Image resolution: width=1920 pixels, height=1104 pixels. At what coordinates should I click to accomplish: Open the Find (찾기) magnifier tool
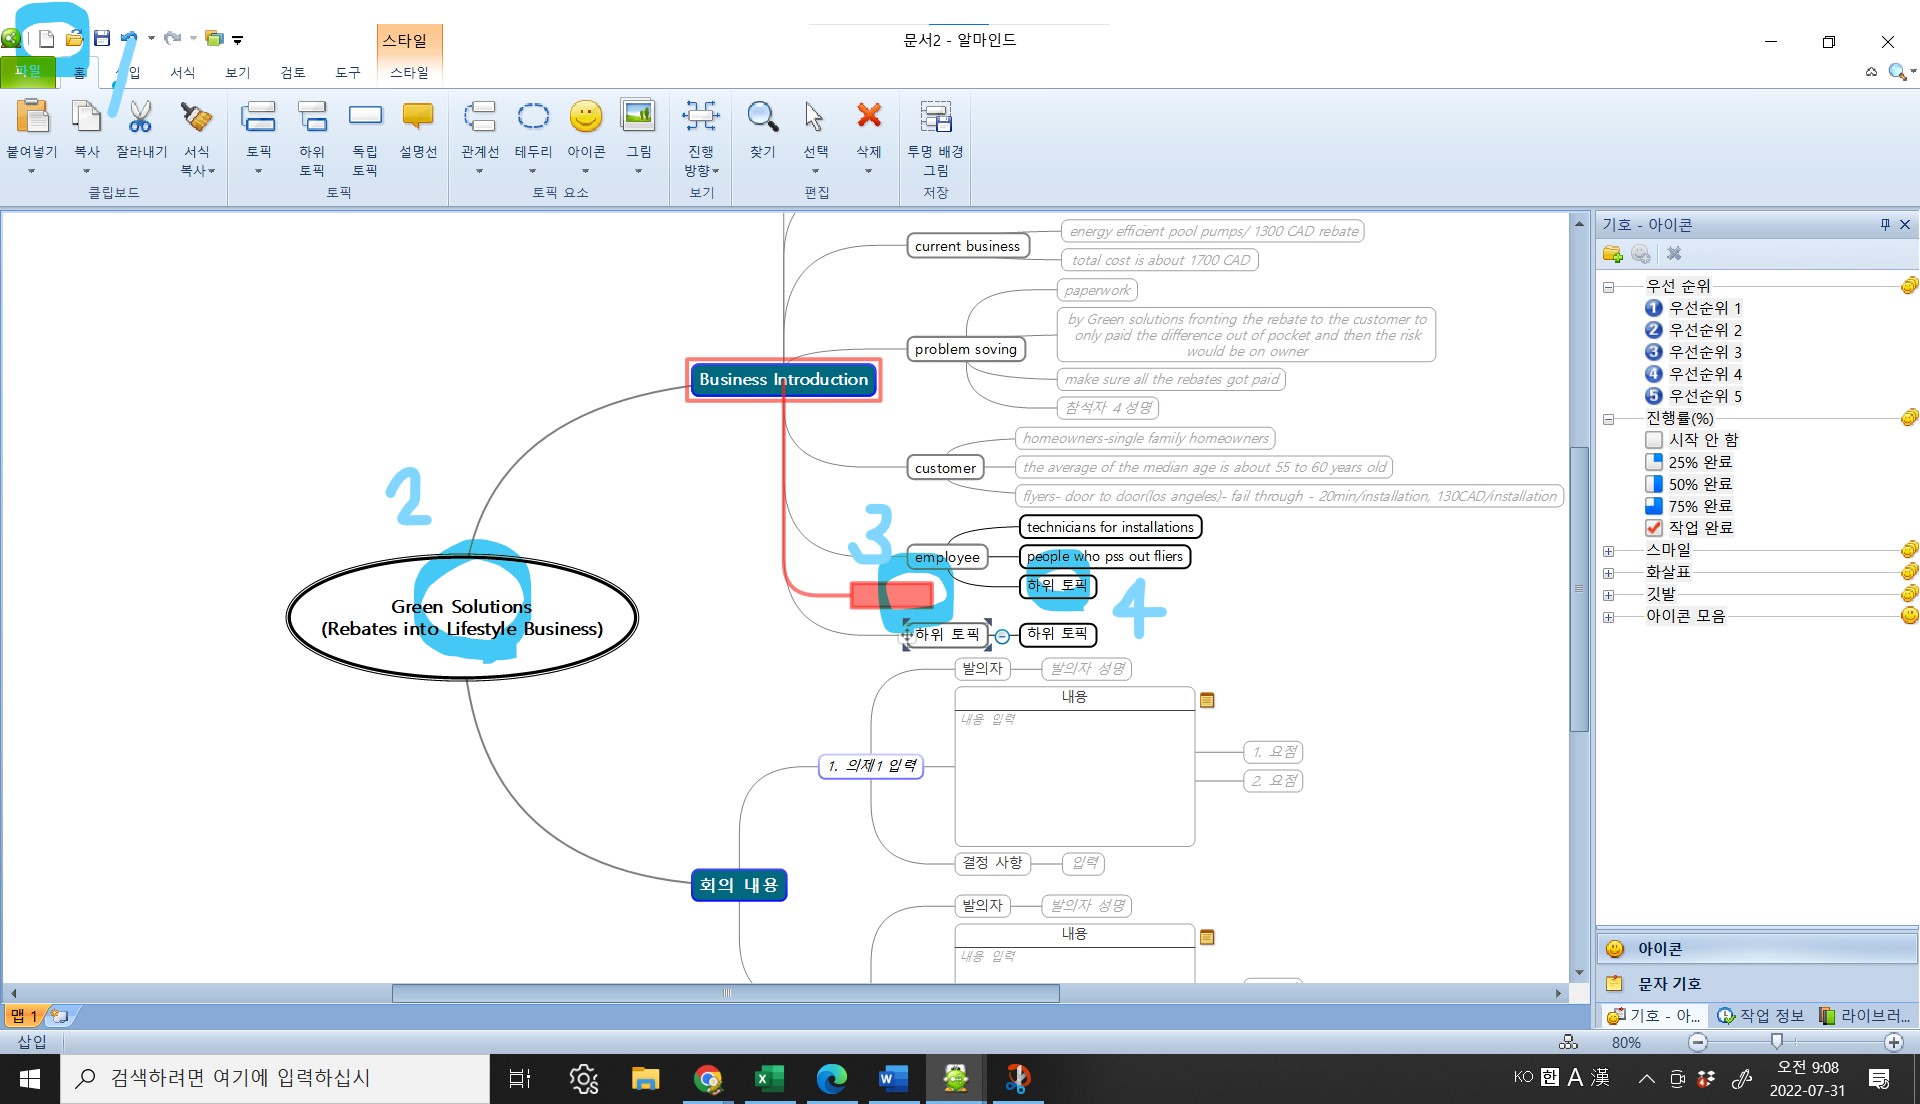(762, 117)
